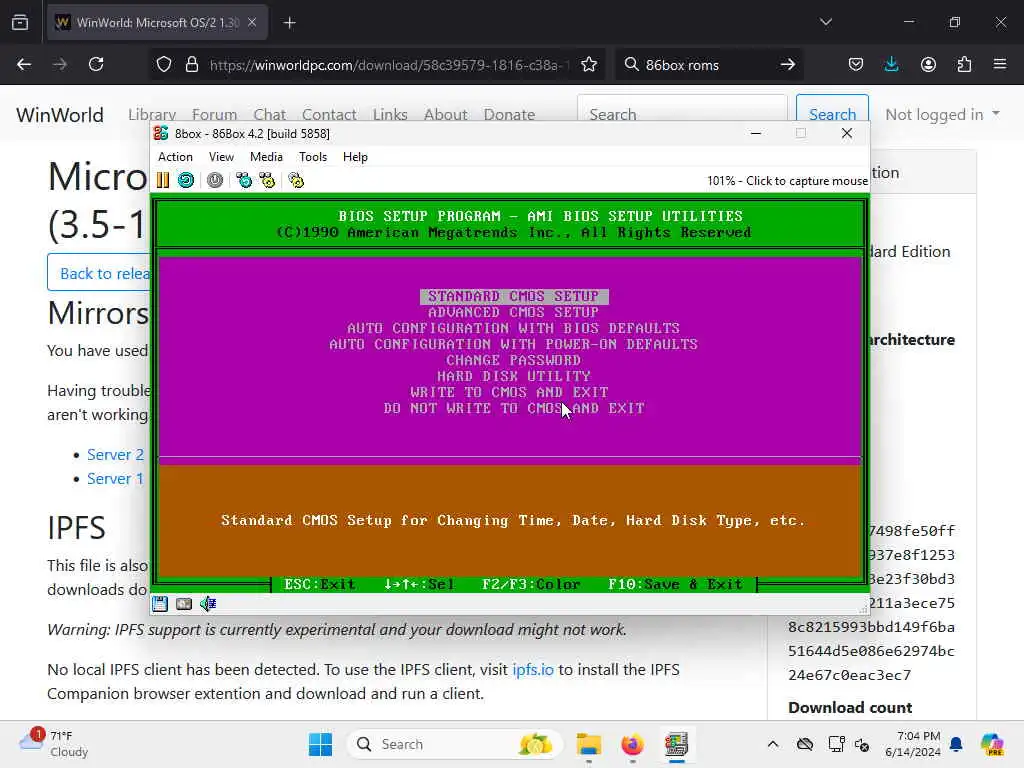Expand 'Not logged in' dropdown
The width and height of the screenshot is (1024, 768).
[942, 114]
